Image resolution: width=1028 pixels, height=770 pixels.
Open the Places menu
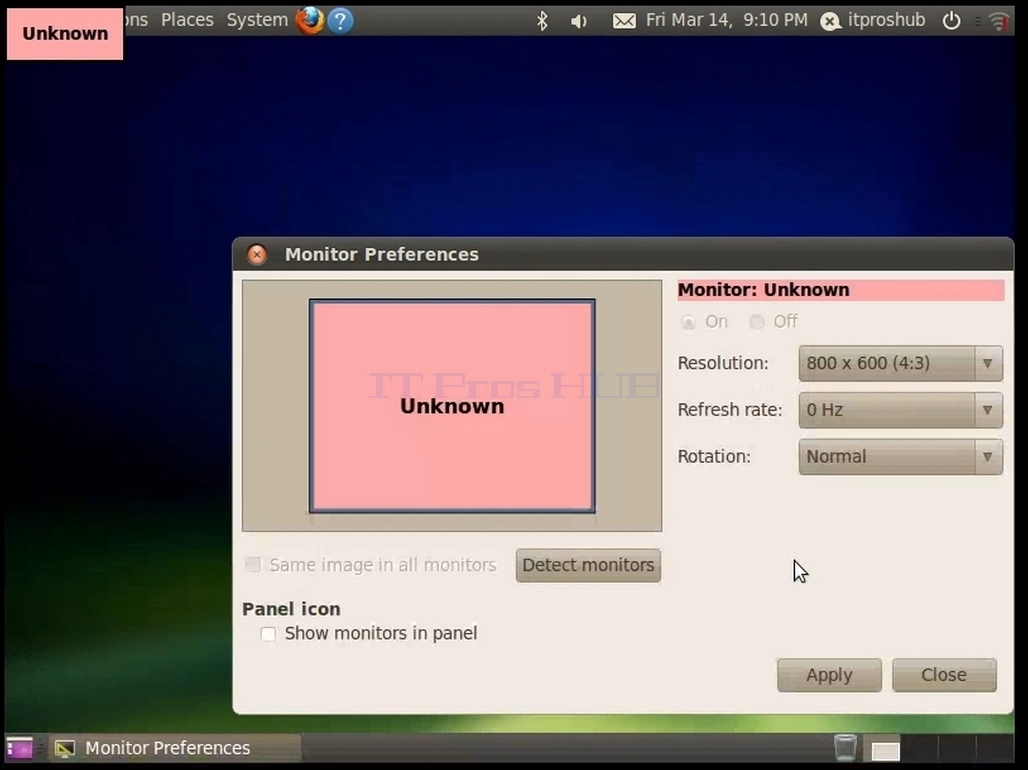click(187, 20)
